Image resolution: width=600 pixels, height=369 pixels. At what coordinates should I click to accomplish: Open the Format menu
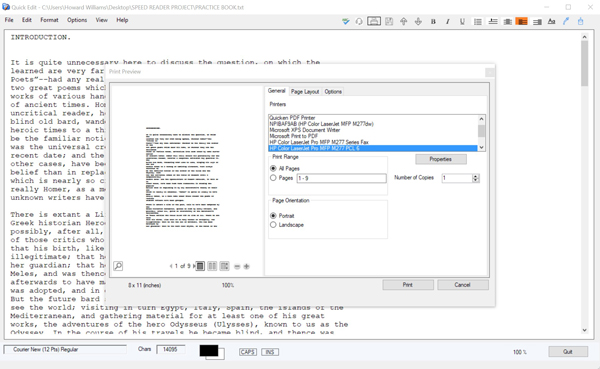coord(49,20)
